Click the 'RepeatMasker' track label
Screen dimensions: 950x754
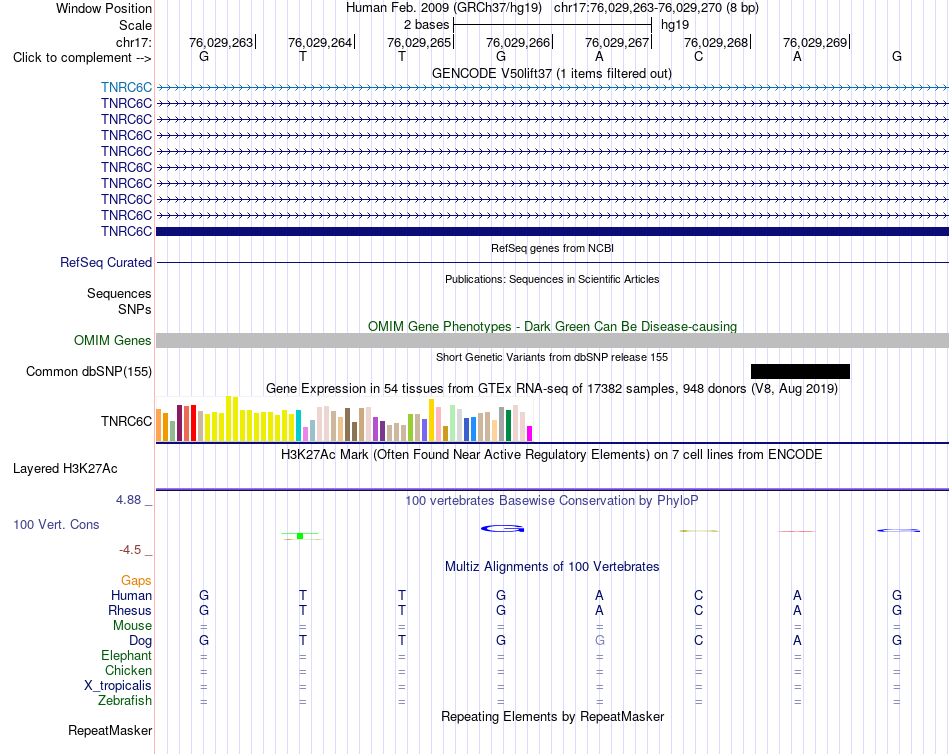click(x=110, y=731)
